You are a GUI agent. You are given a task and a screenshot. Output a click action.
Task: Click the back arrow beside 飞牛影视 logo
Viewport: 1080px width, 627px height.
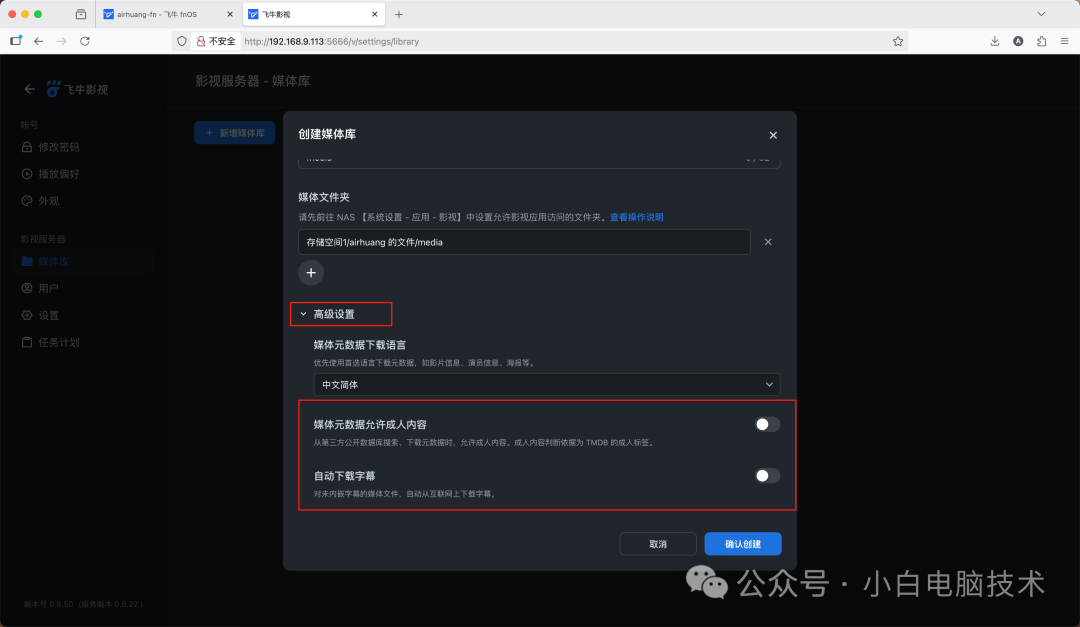click(x=29, y=88)
